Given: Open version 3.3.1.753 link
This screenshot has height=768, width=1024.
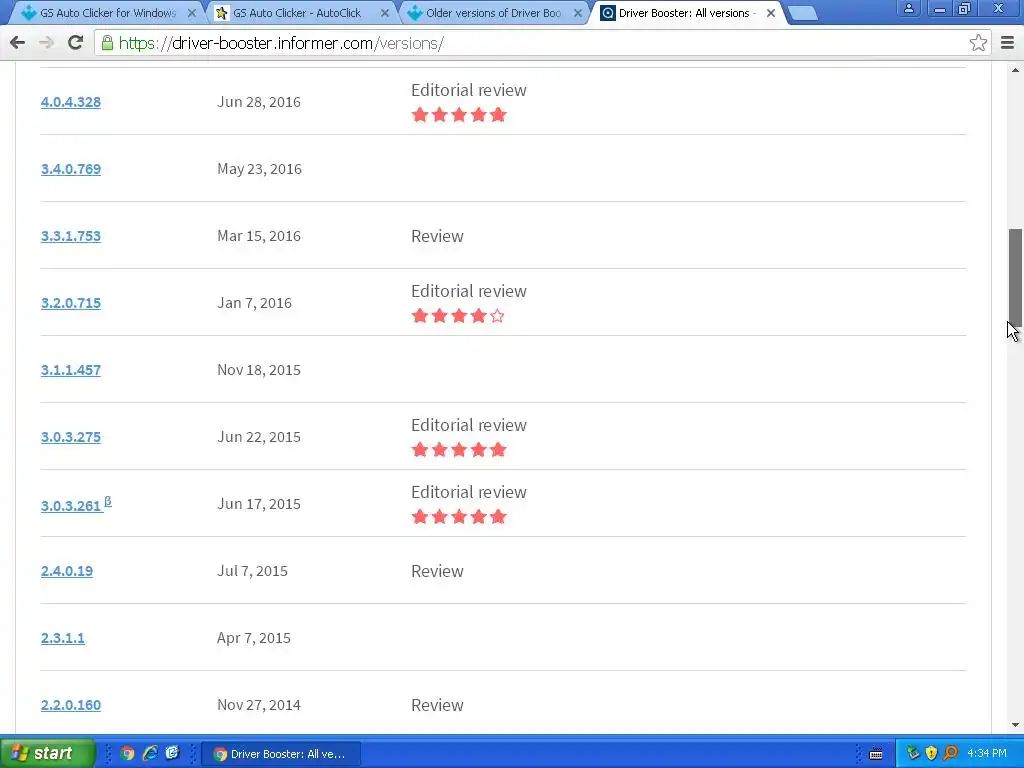Looking at the screenshot, I should [x=71, y=236].
